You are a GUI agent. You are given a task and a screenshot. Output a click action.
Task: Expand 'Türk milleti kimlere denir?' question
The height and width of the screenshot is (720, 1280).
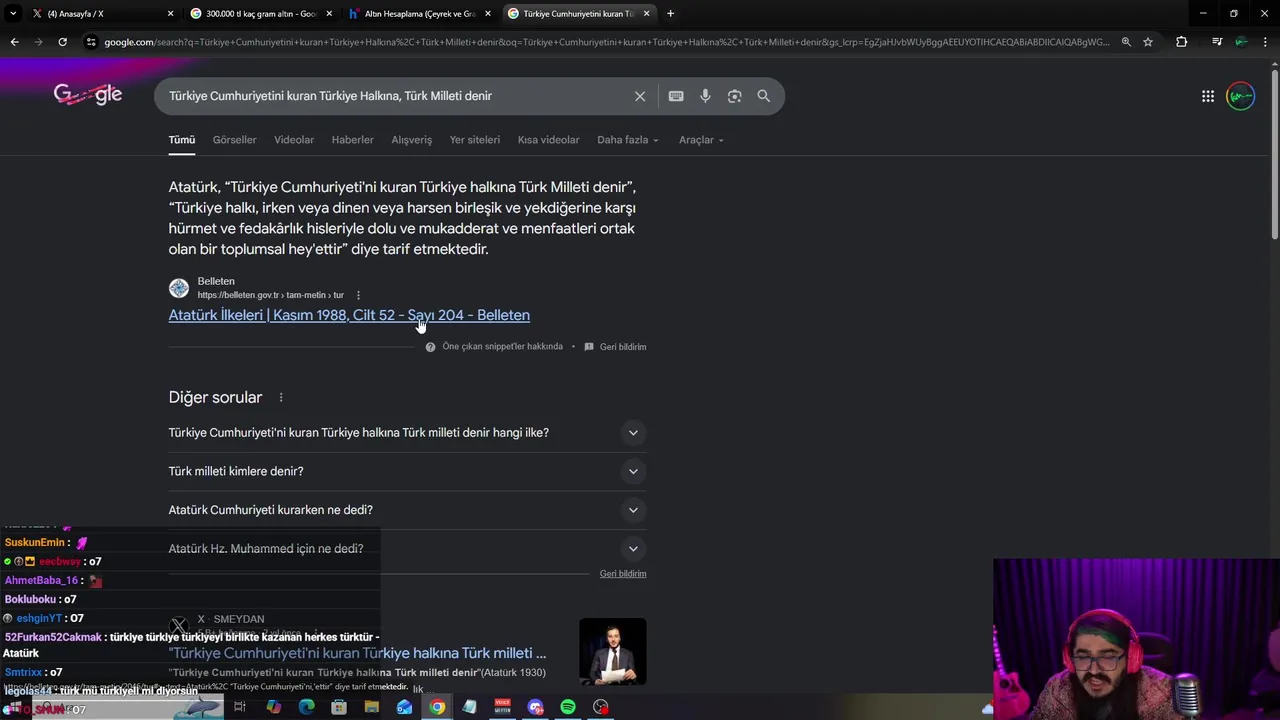407,471
